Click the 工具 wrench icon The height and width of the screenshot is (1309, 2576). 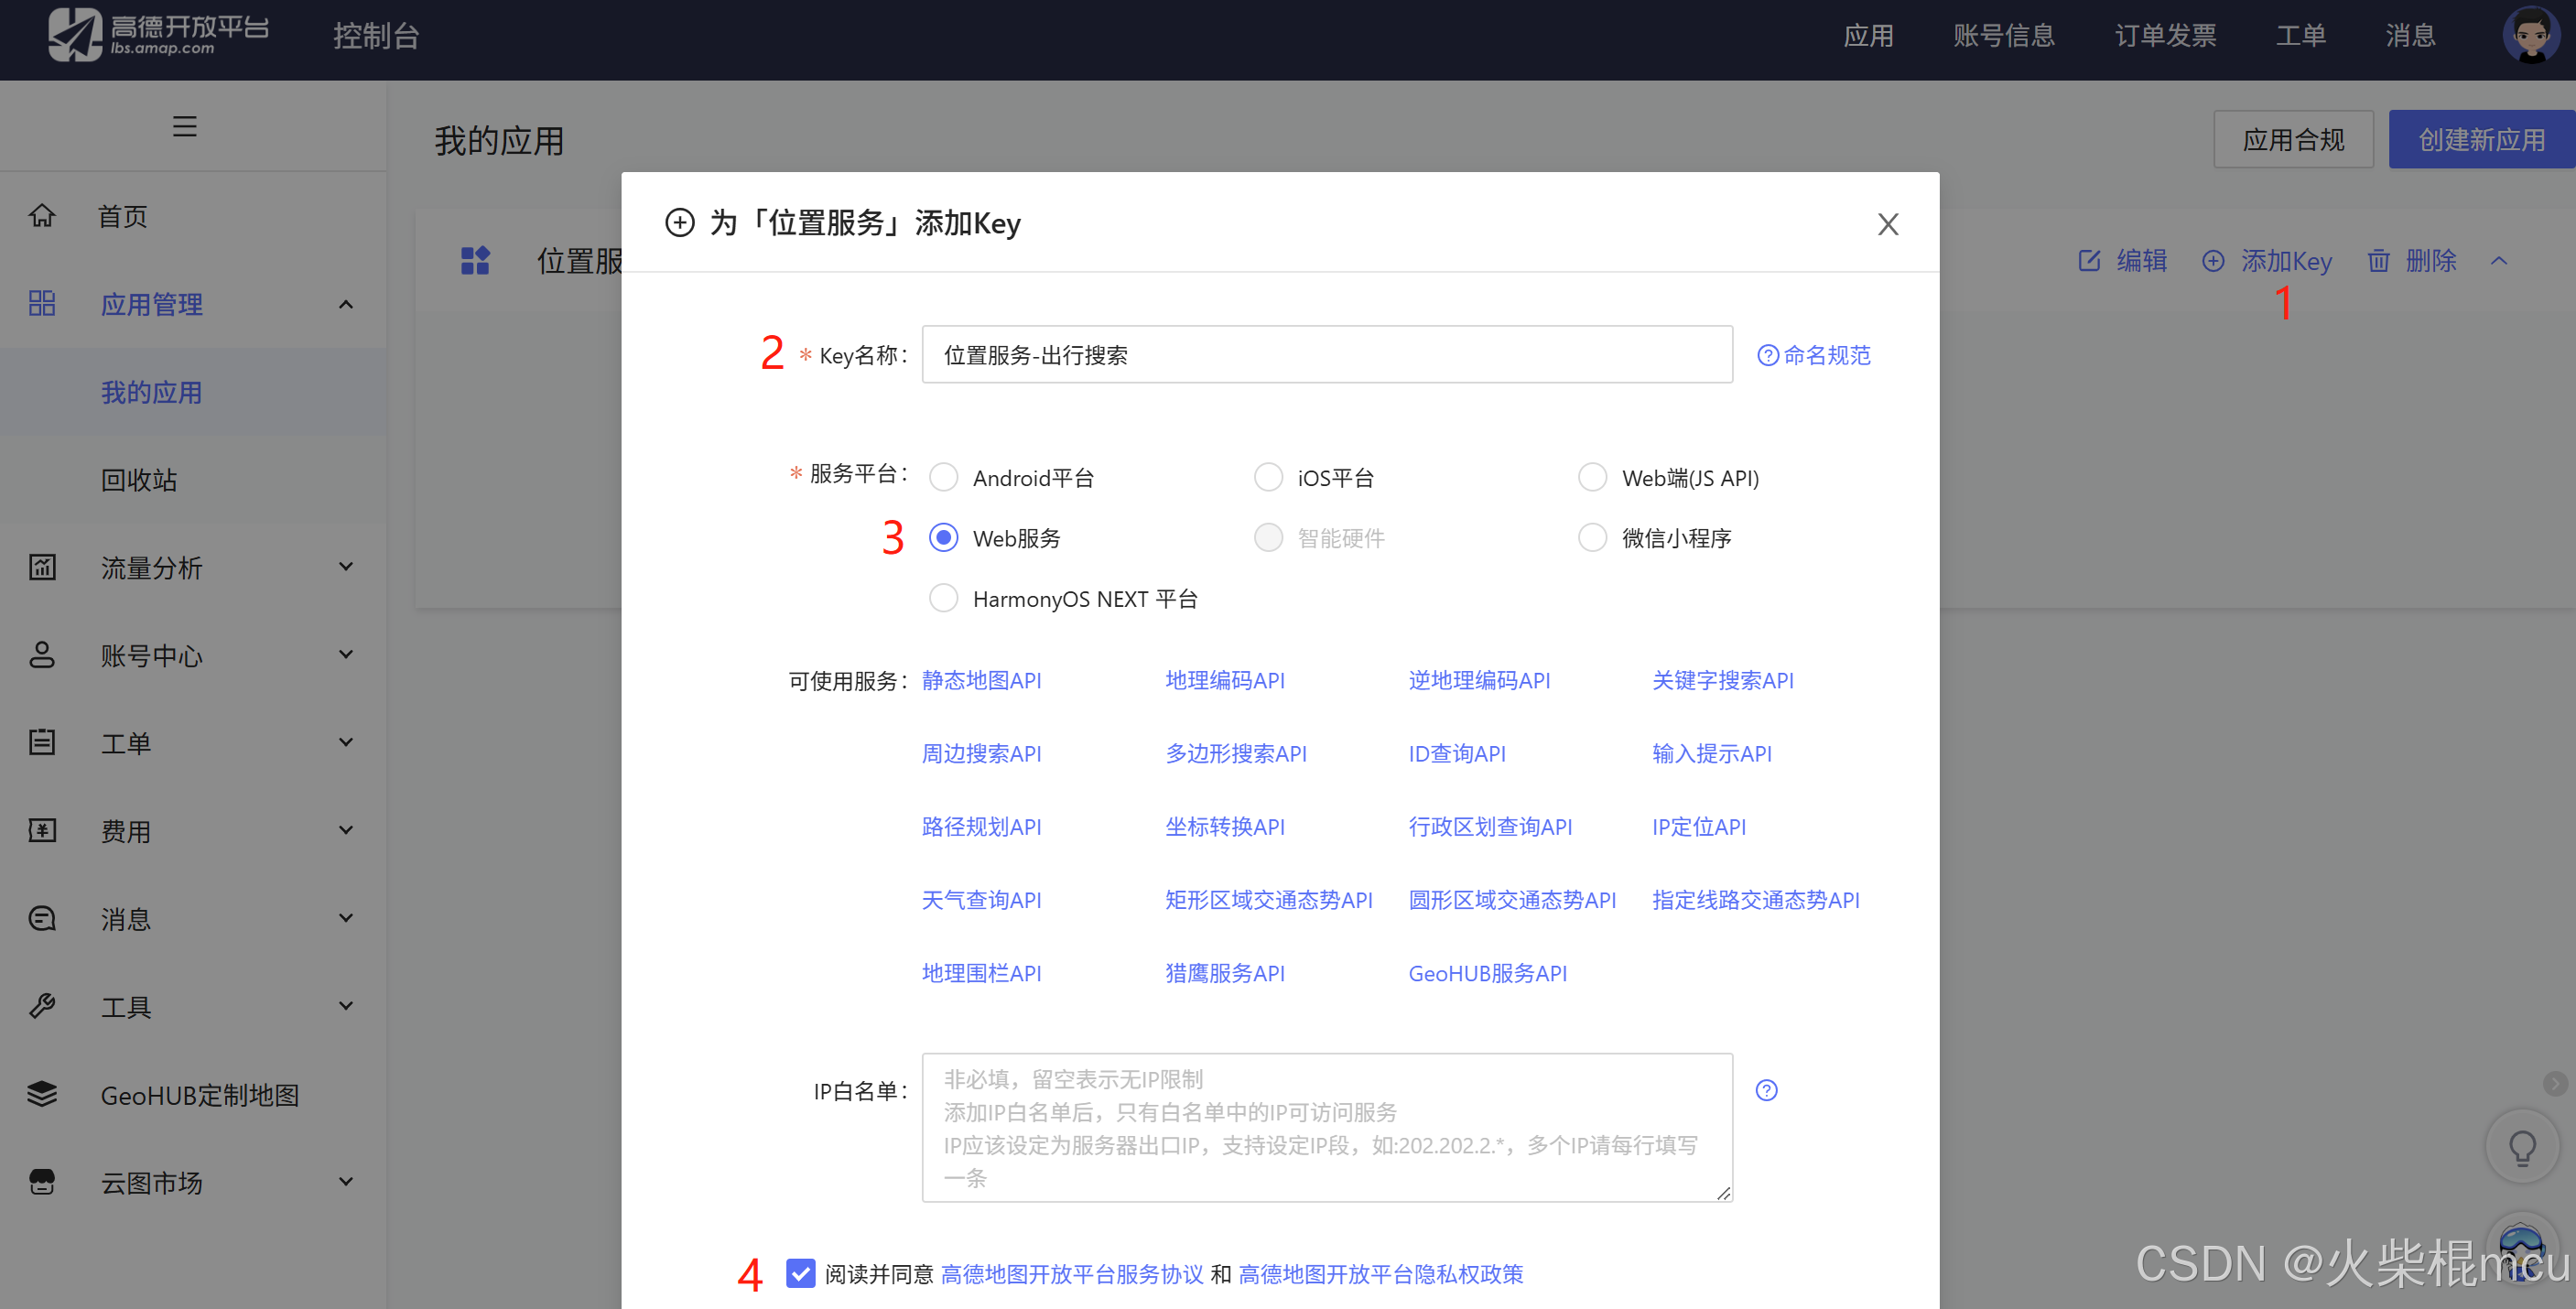[42, 1007]
